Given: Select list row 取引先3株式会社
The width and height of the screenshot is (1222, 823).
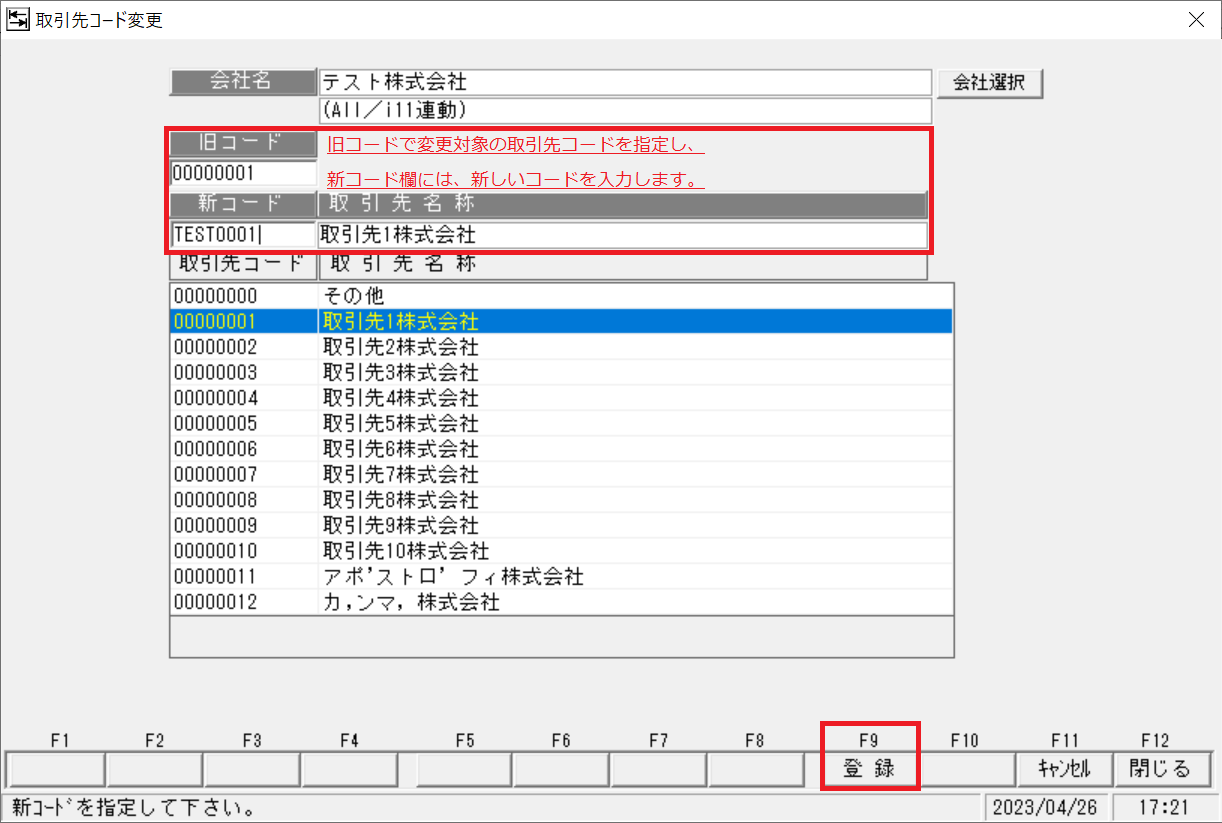Looking at the screenshot, I should coord(561,373).
